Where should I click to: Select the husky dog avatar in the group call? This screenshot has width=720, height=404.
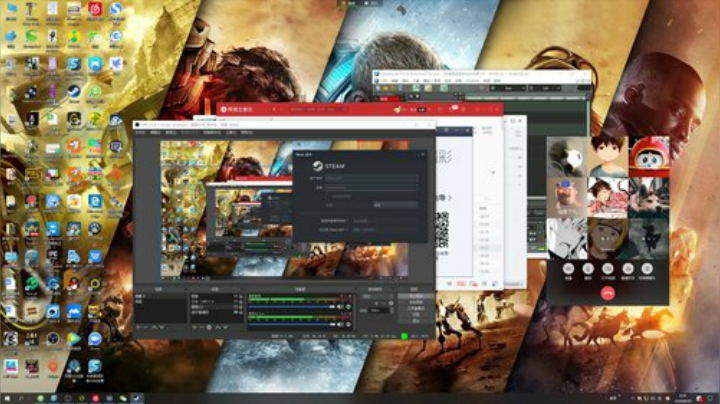click(649, 198)
